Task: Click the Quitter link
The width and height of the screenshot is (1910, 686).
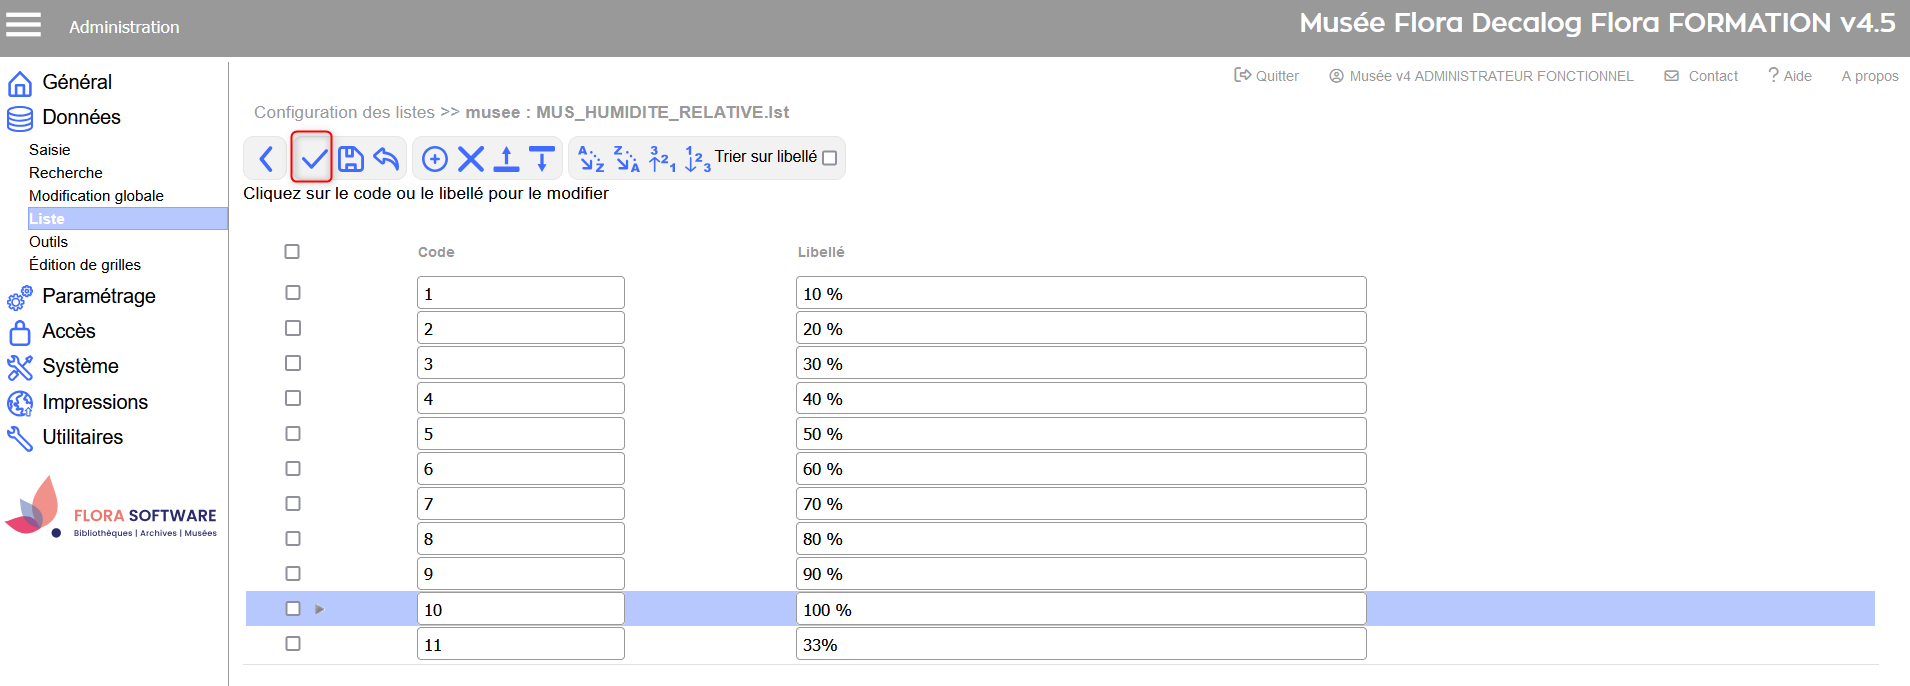Action: point(1267,76)
